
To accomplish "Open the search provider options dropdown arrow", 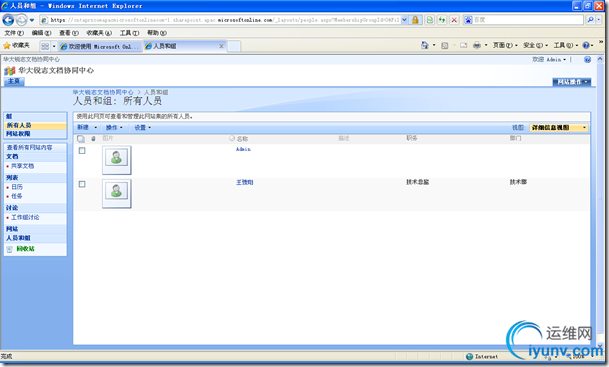I will (599, 20).
